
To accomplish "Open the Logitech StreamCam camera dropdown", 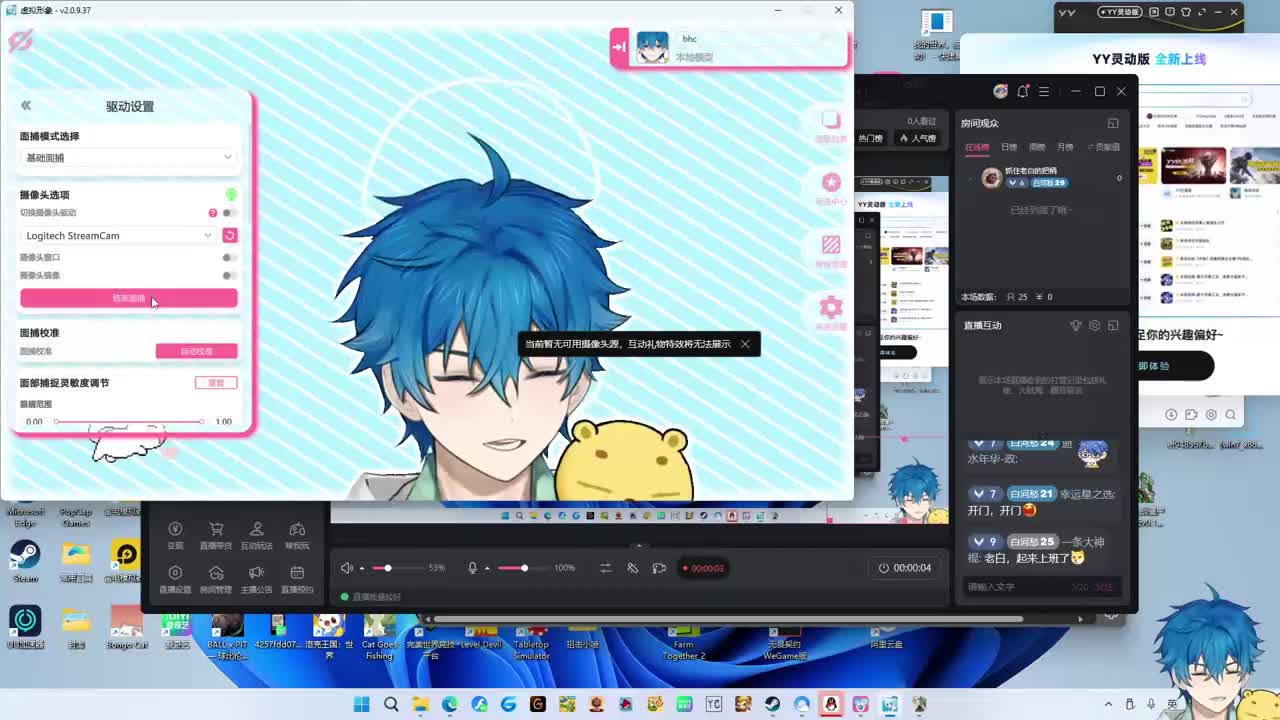I will 118,236.
